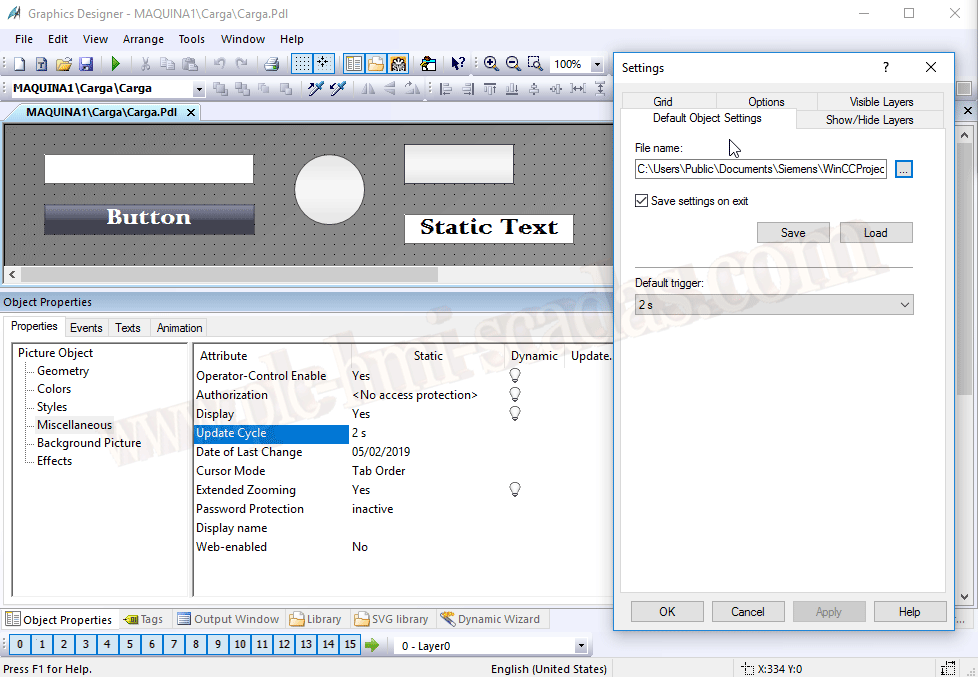Expand the active layer dropdown showing 0 - Layer0
This screenshot has height=677, width=978.
pyautogui.click(x=580, y=646)
